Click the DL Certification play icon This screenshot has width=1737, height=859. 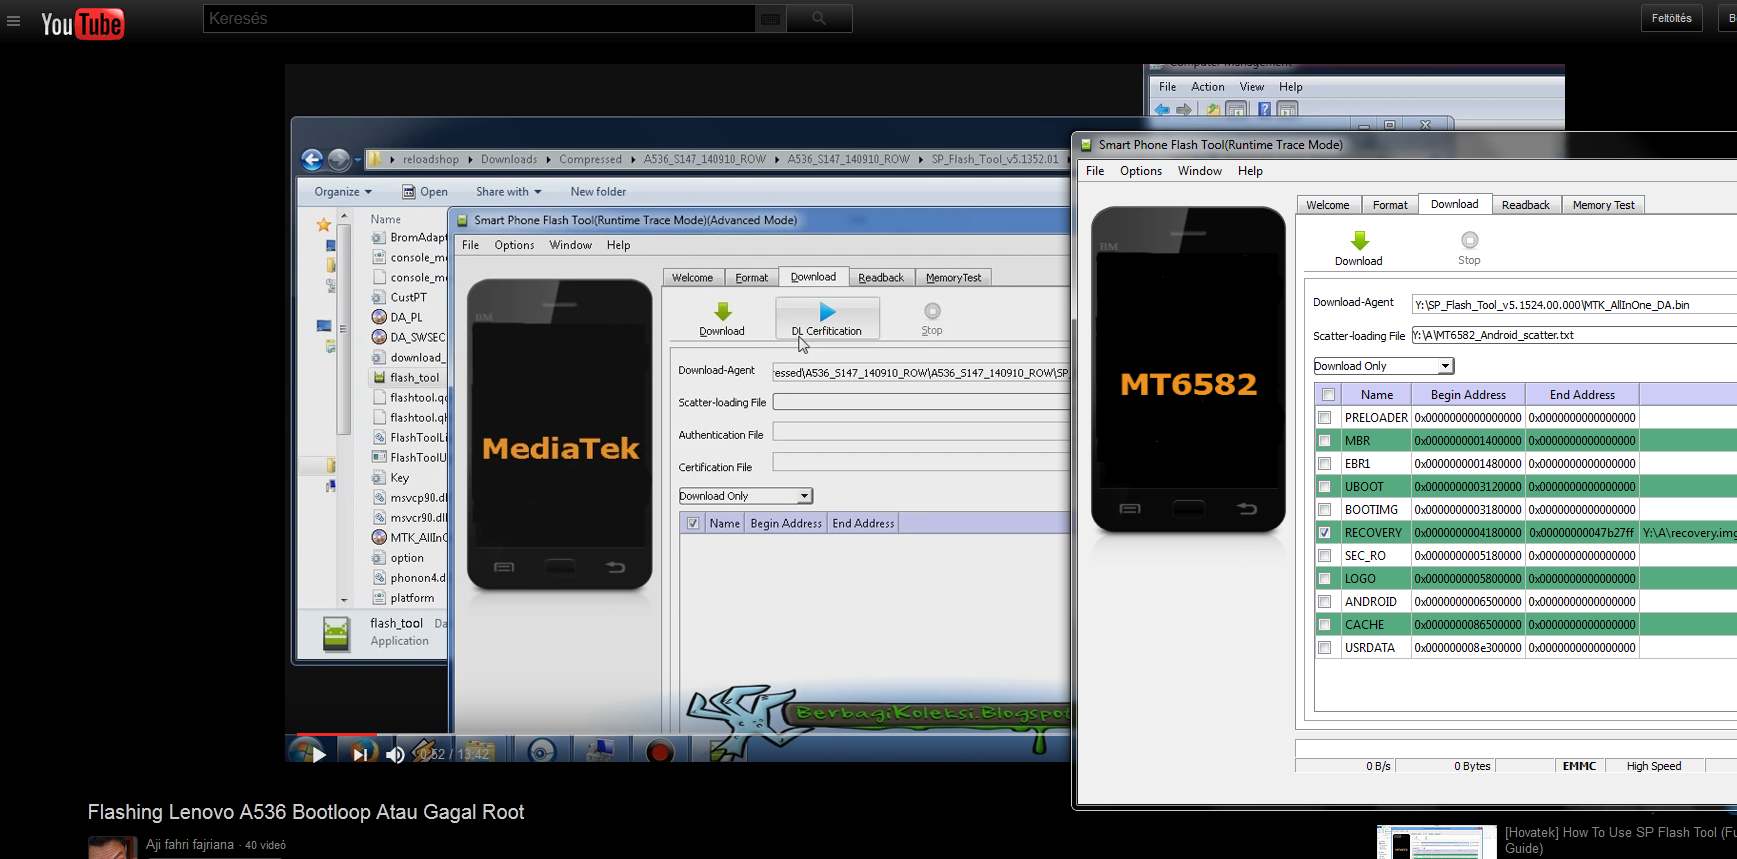(x=827, y=311)
